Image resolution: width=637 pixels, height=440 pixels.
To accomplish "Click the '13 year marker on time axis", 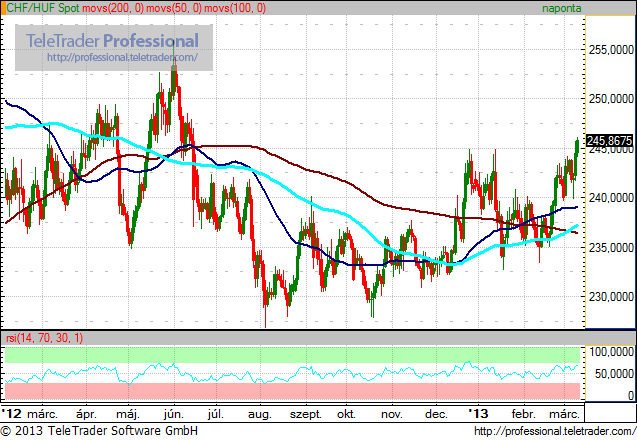I will pos(478,414).
